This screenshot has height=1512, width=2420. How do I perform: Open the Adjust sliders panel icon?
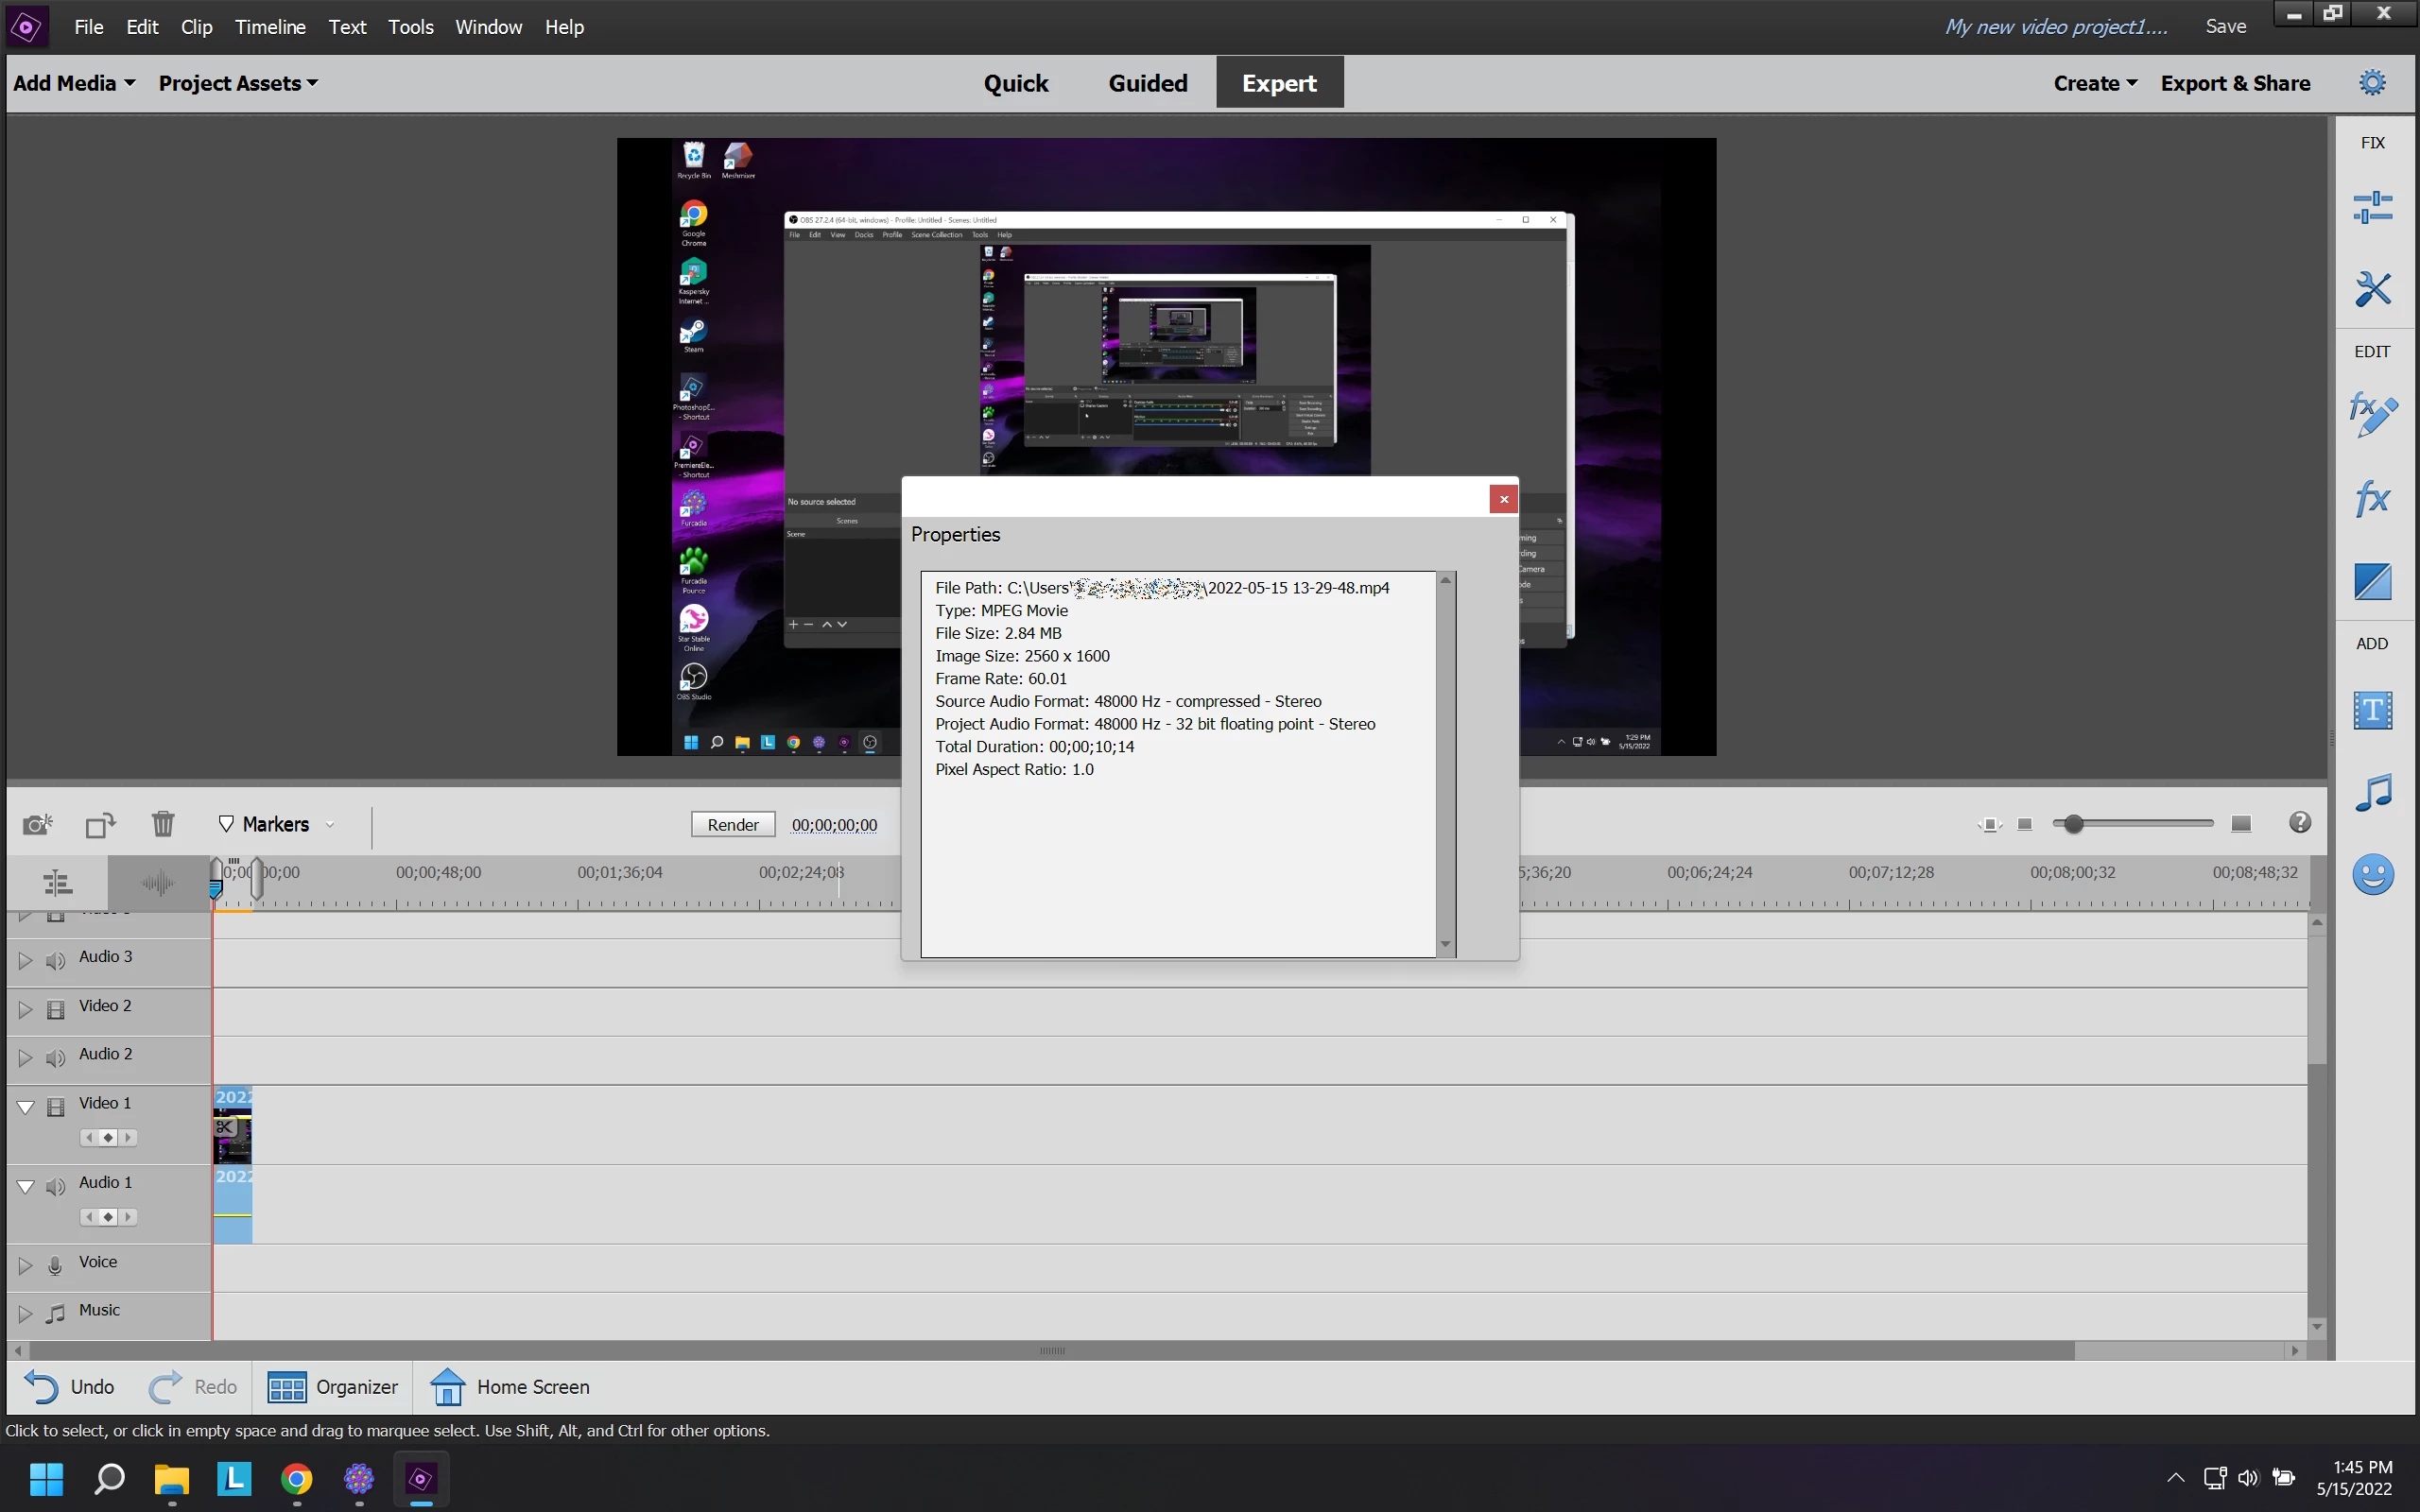pyautogui.click(x=2372, y=208)
